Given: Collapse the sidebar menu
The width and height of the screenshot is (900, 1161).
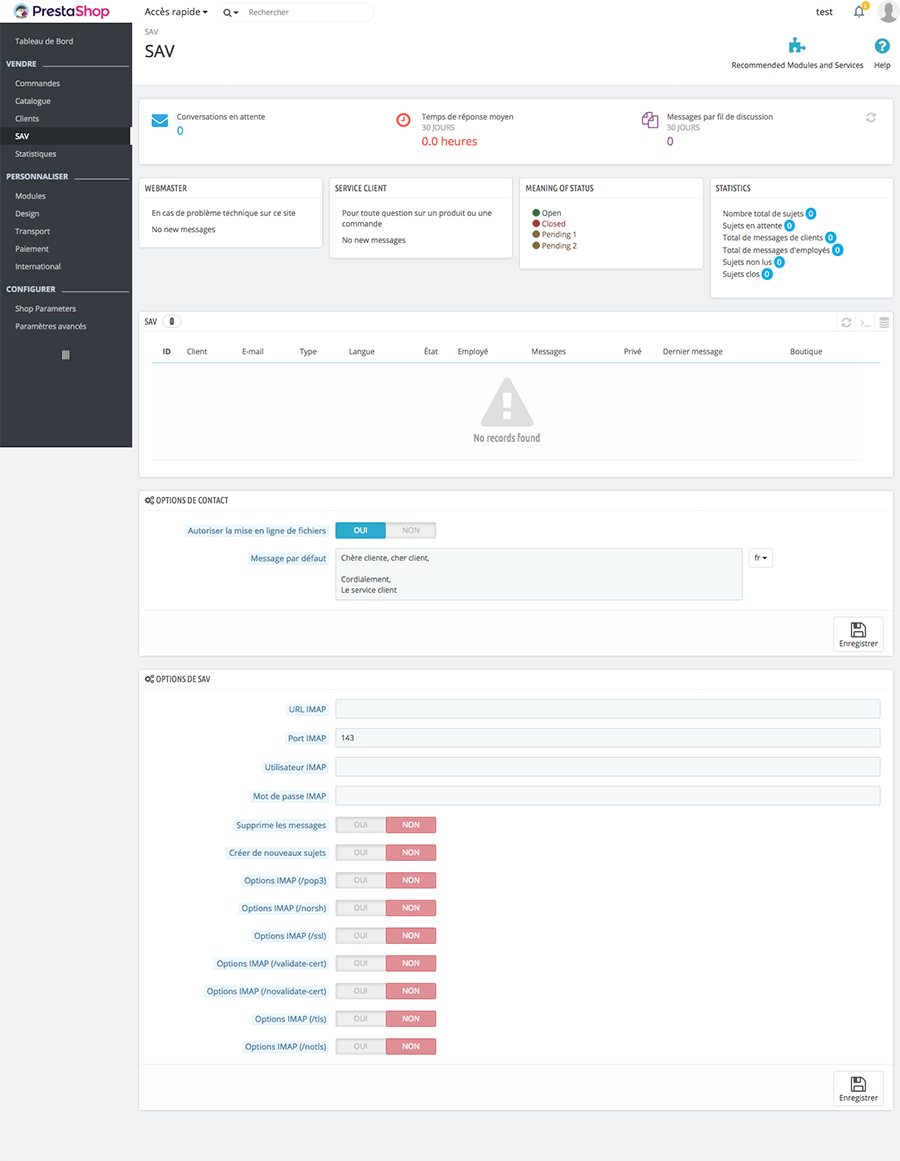Looking at the screenshot, I should click(66, 355).
